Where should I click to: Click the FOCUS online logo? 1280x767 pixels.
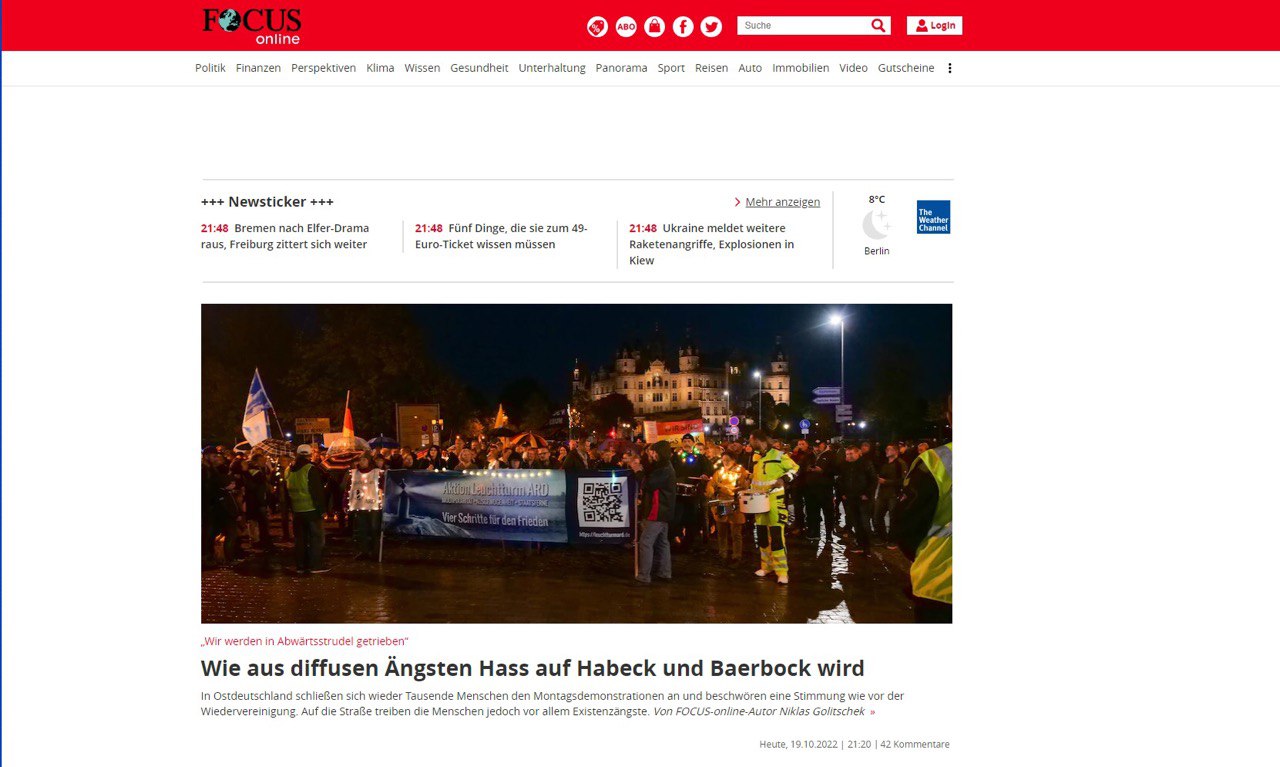(x=252, y=25)
